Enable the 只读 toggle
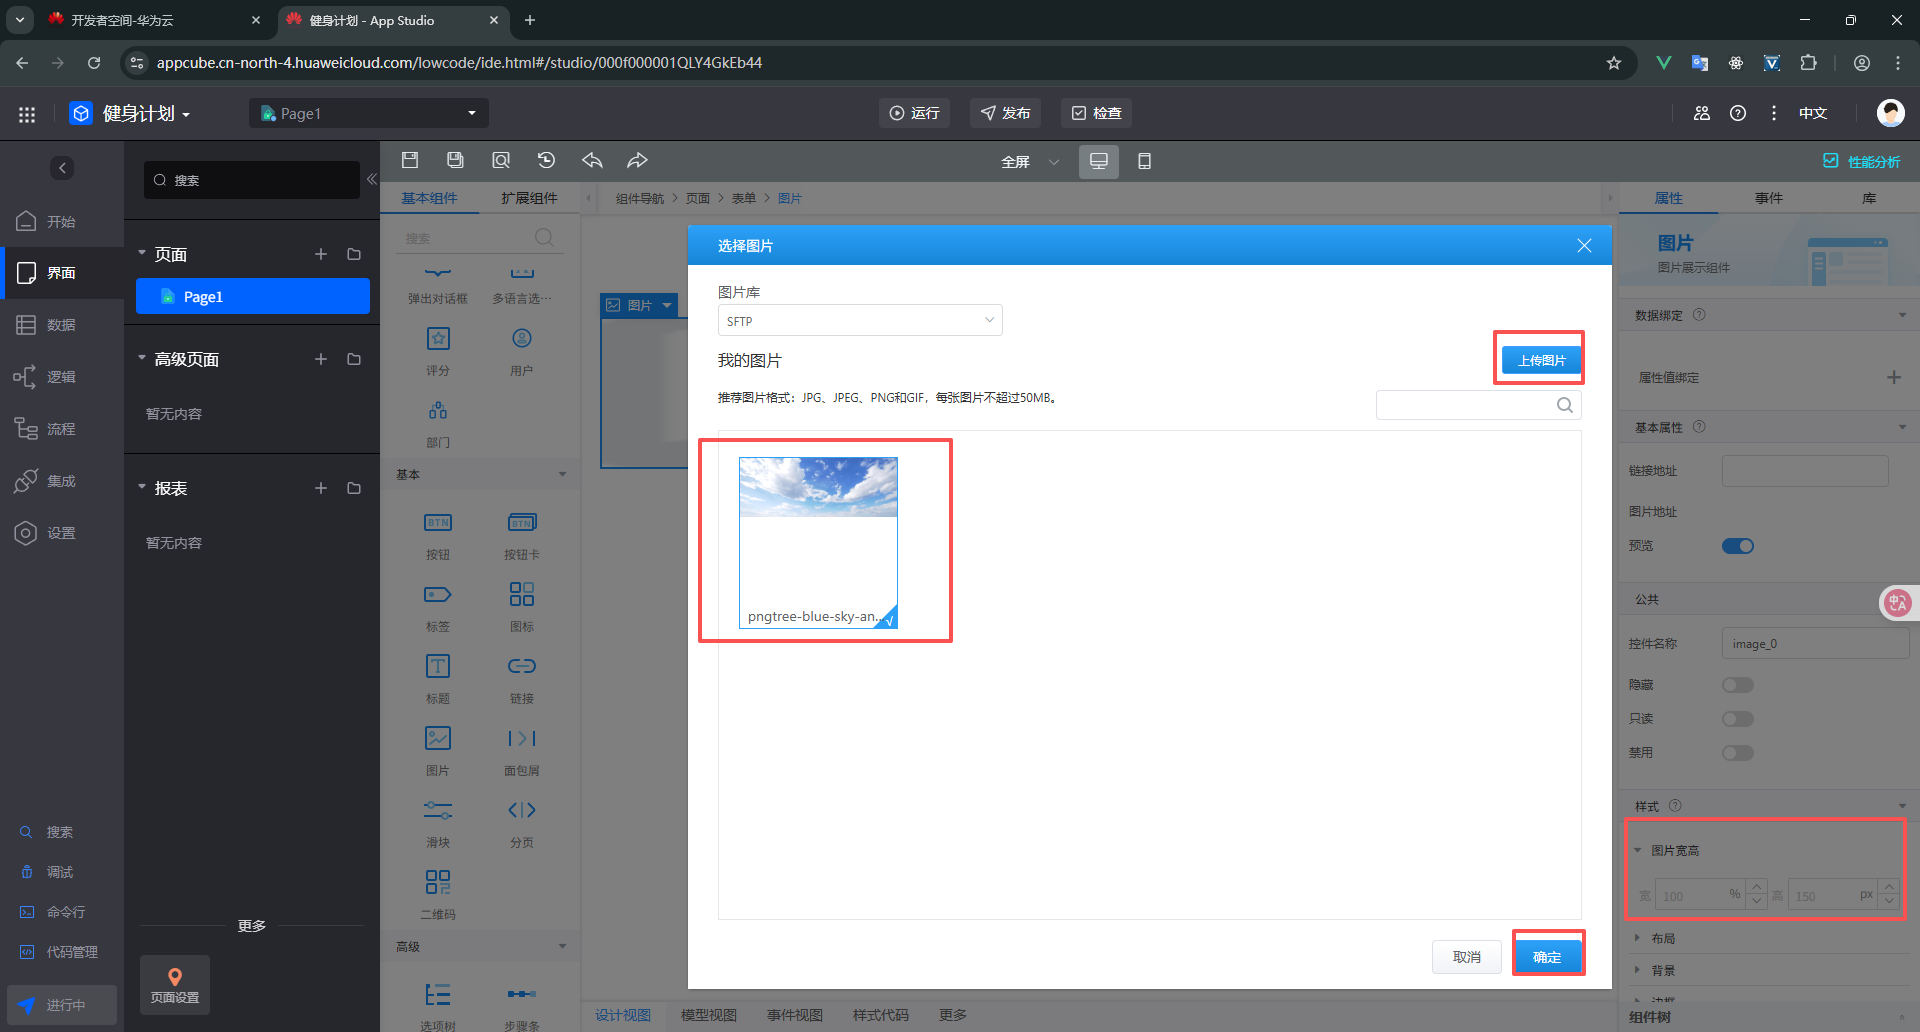This screenshot has width=1920, height=1032. click(1737, 719)
